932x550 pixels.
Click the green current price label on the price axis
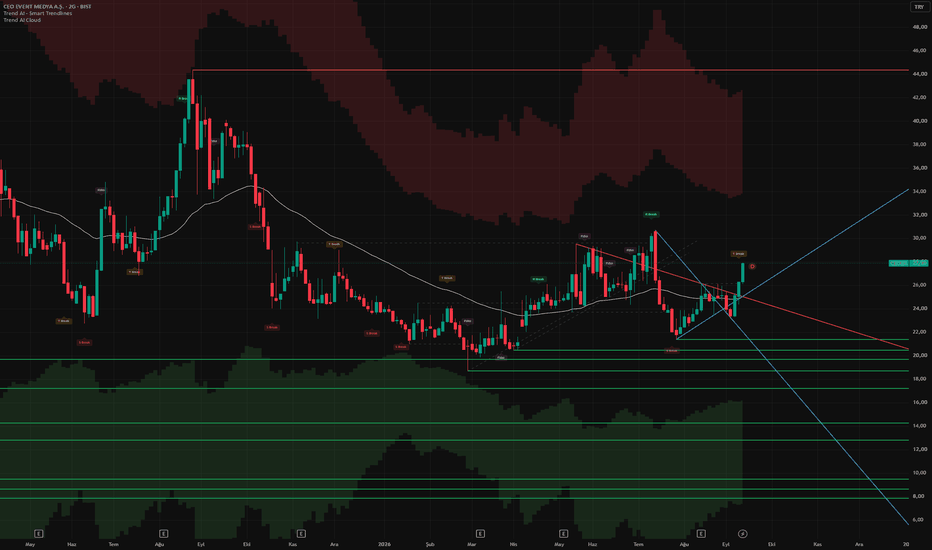coord(908,263)
